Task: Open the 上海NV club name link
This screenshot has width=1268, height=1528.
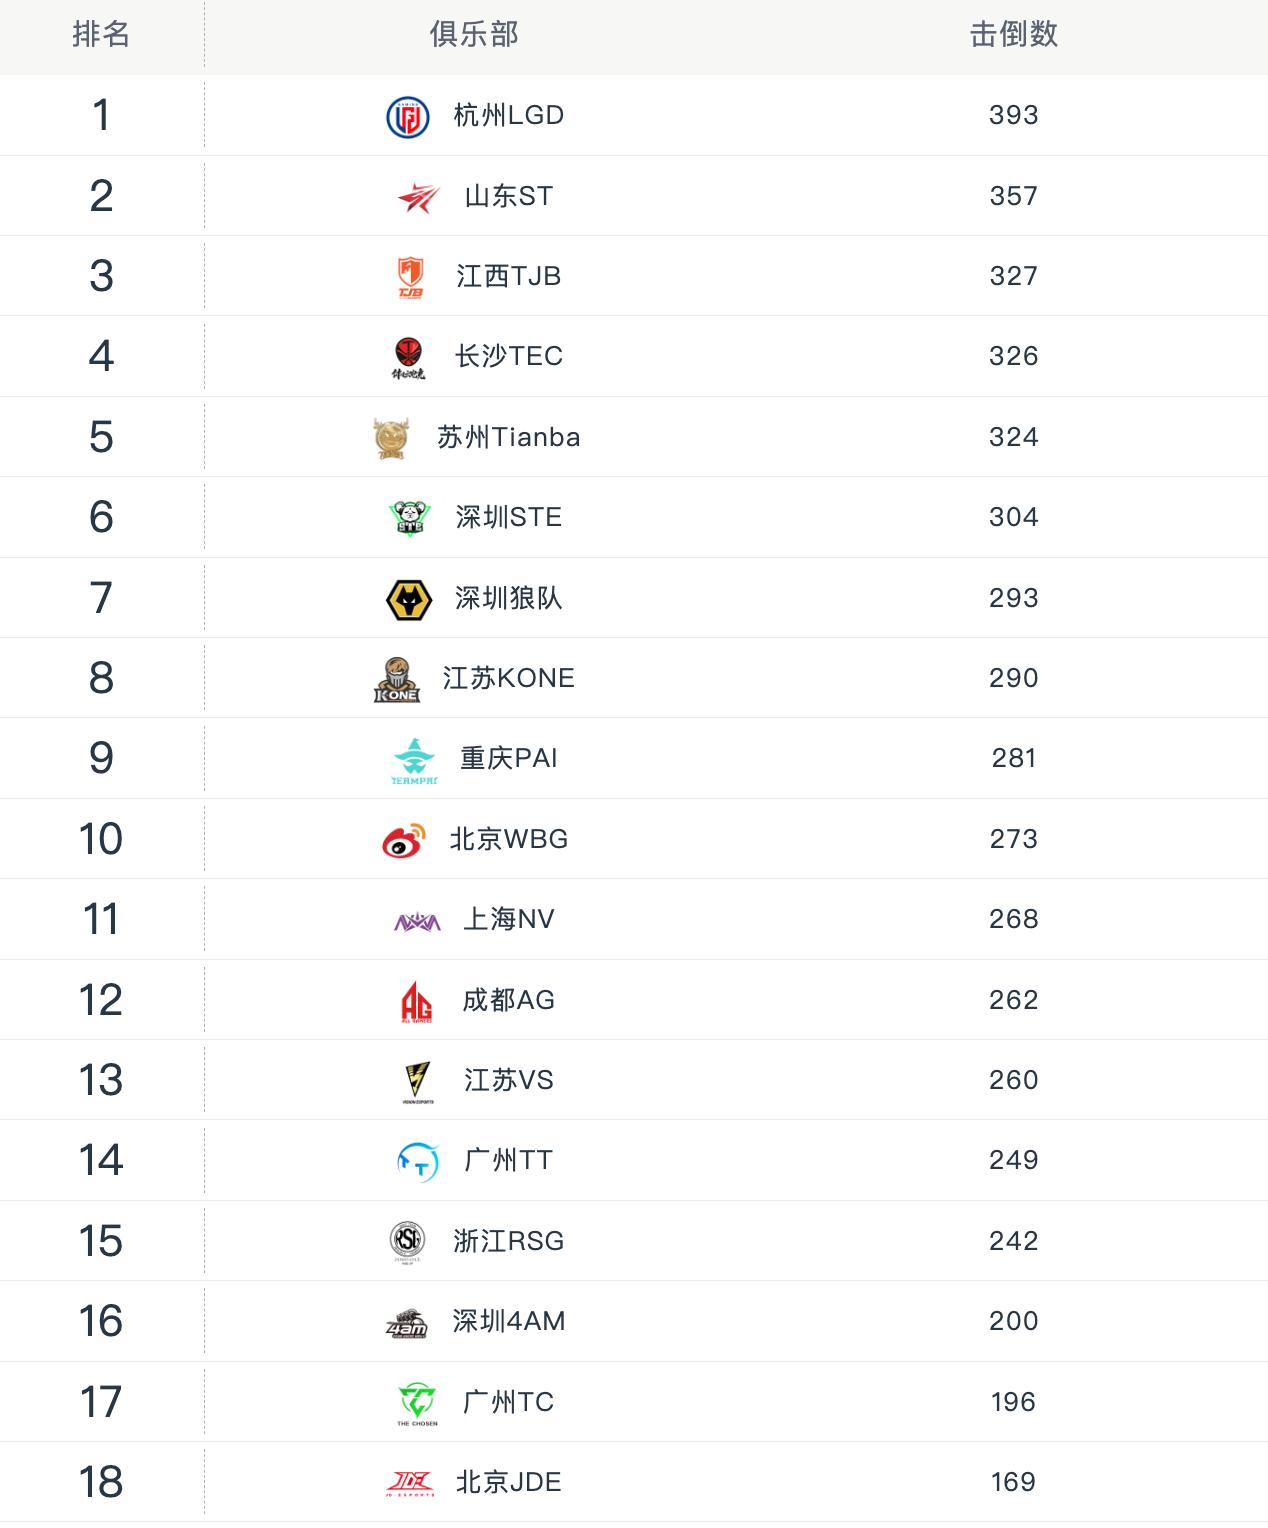Action: point(508,919)
